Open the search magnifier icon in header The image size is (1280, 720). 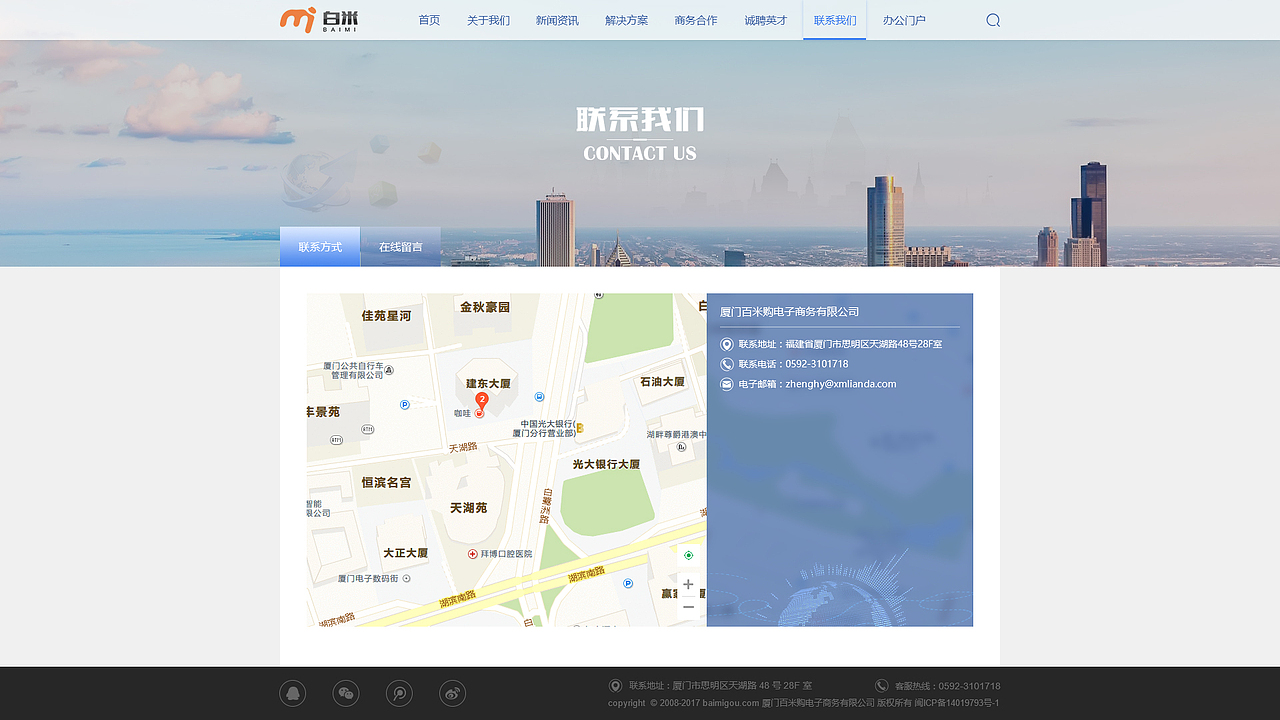993,20
